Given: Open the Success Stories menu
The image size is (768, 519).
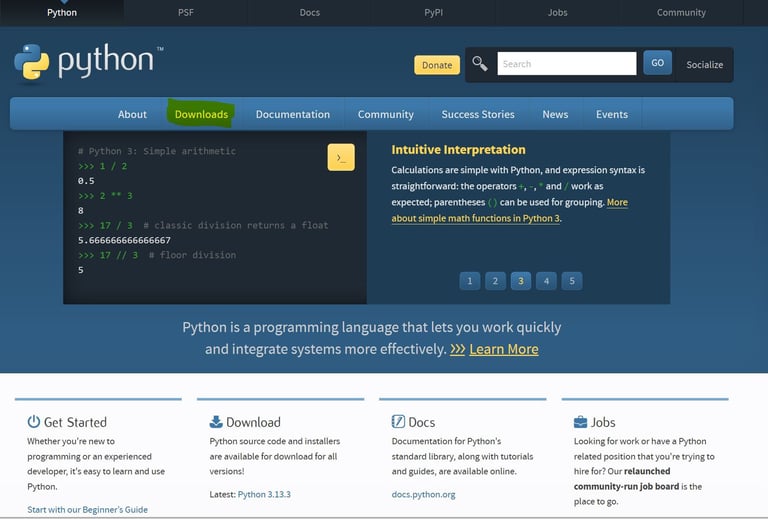Looking at the screenshot, I should pyautogui.click(x=478, y=114).
